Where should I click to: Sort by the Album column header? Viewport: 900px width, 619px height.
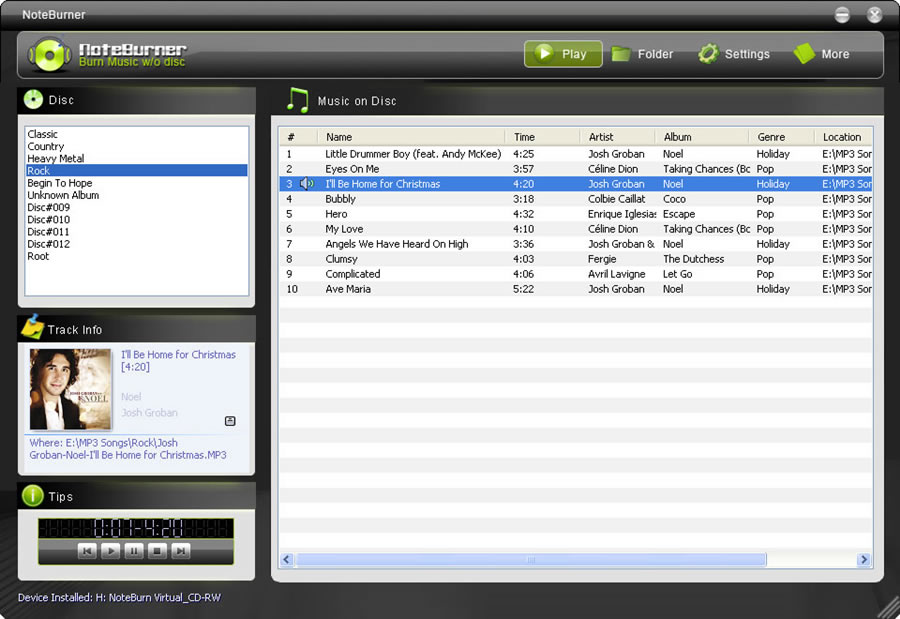pyautogui.click(x=703, y=137)
